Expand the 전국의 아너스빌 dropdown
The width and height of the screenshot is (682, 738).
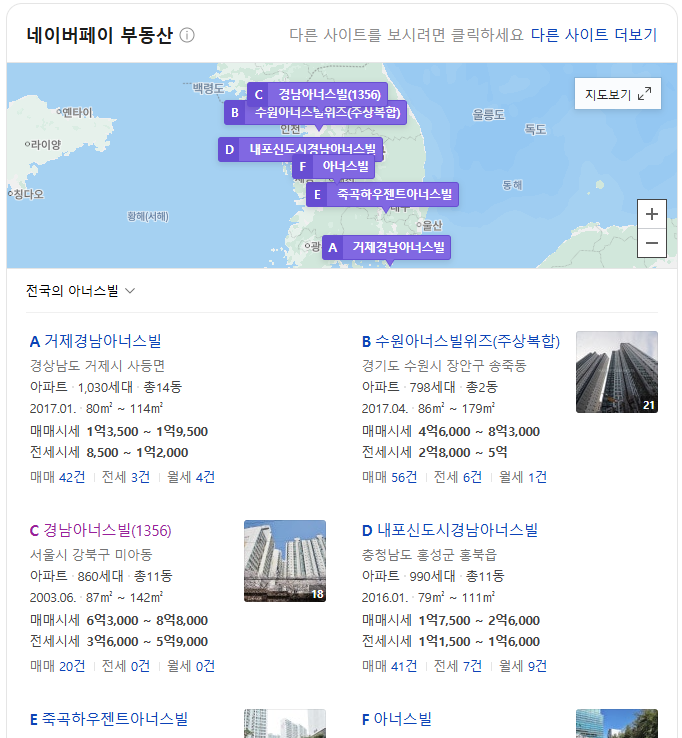pos(80,291)
